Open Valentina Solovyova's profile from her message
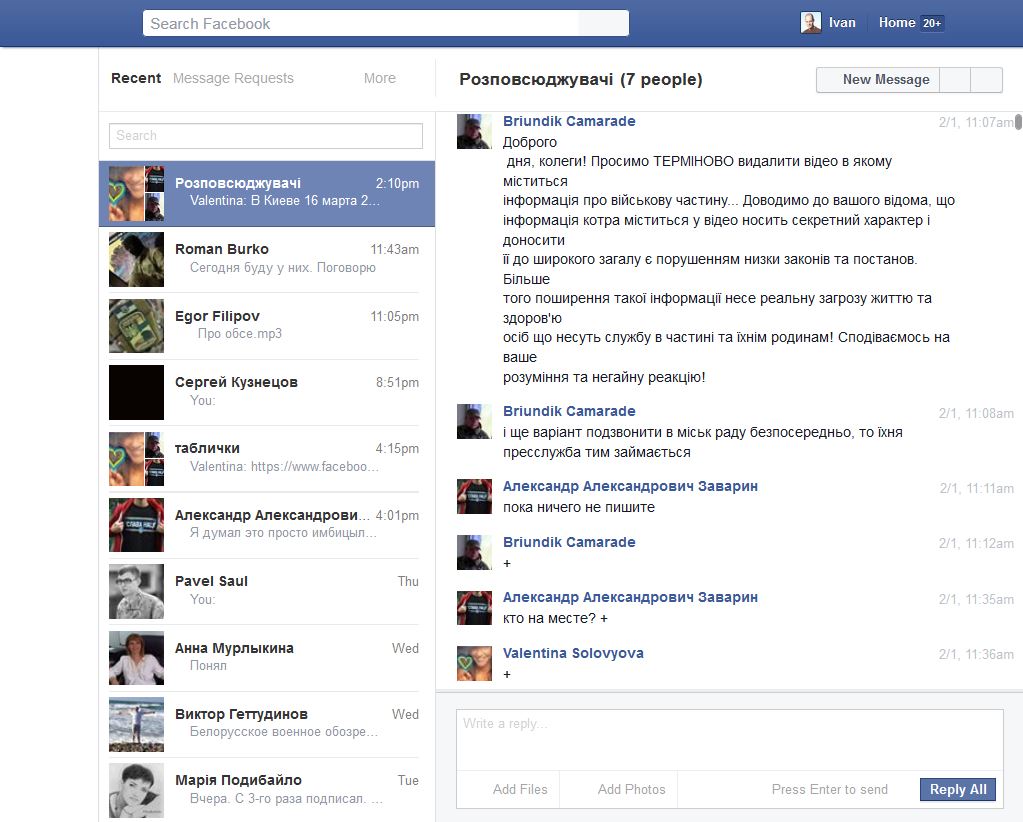The image size is (1023, 822). 573,653
